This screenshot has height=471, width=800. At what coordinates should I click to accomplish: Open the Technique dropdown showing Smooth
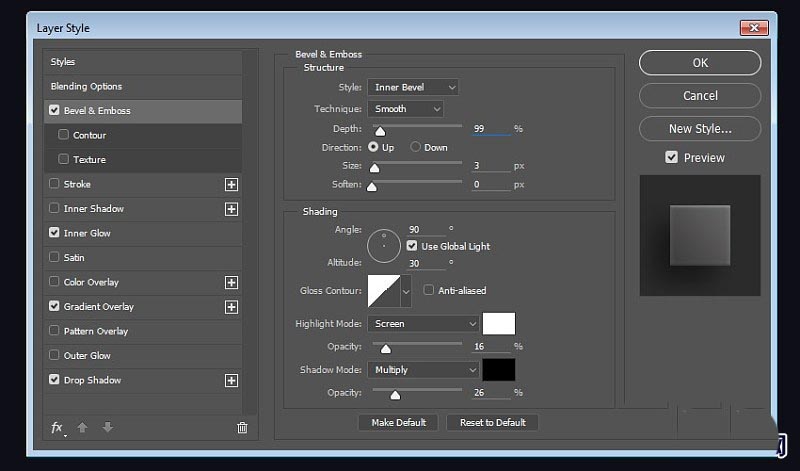405,109
